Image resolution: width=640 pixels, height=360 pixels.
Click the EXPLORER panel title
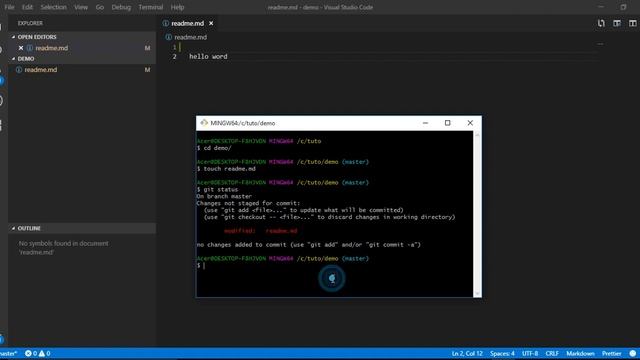tap(30, 23)
